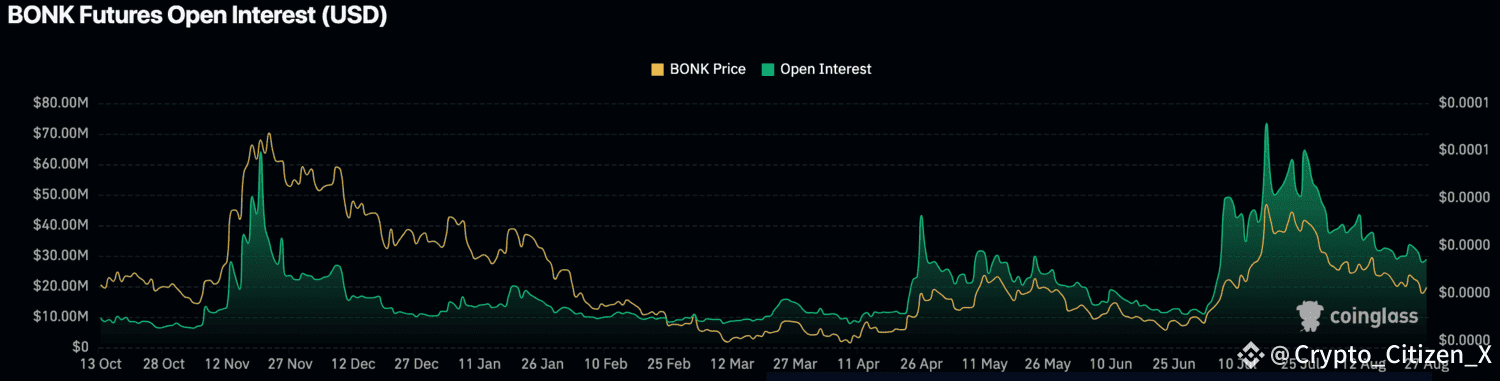Select the chart title BONK Futures Open Interest
The height and width of the screenshot is (381, 1500).
click(197, 15)
